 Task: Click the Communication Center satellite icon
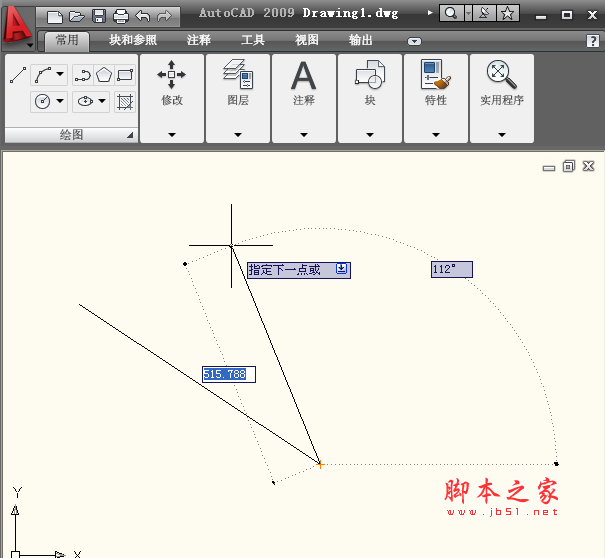coord(484,14)
